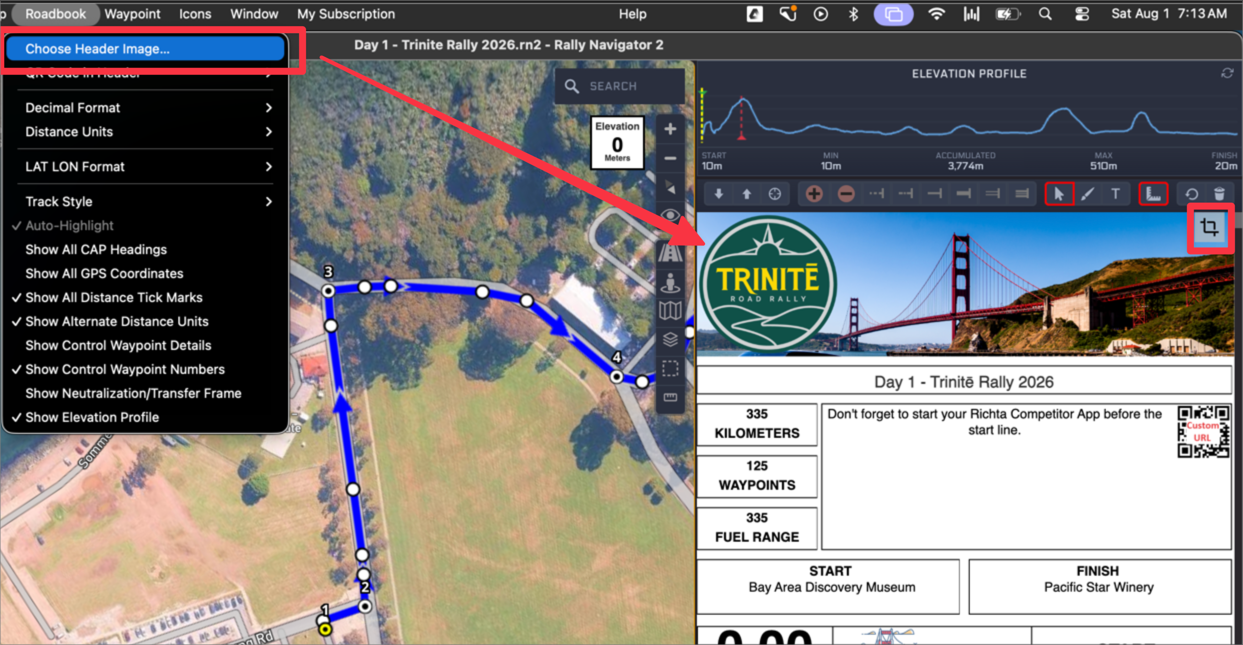
Task: Click the remove waypoint minus circle icon
Action: point(846,194)
